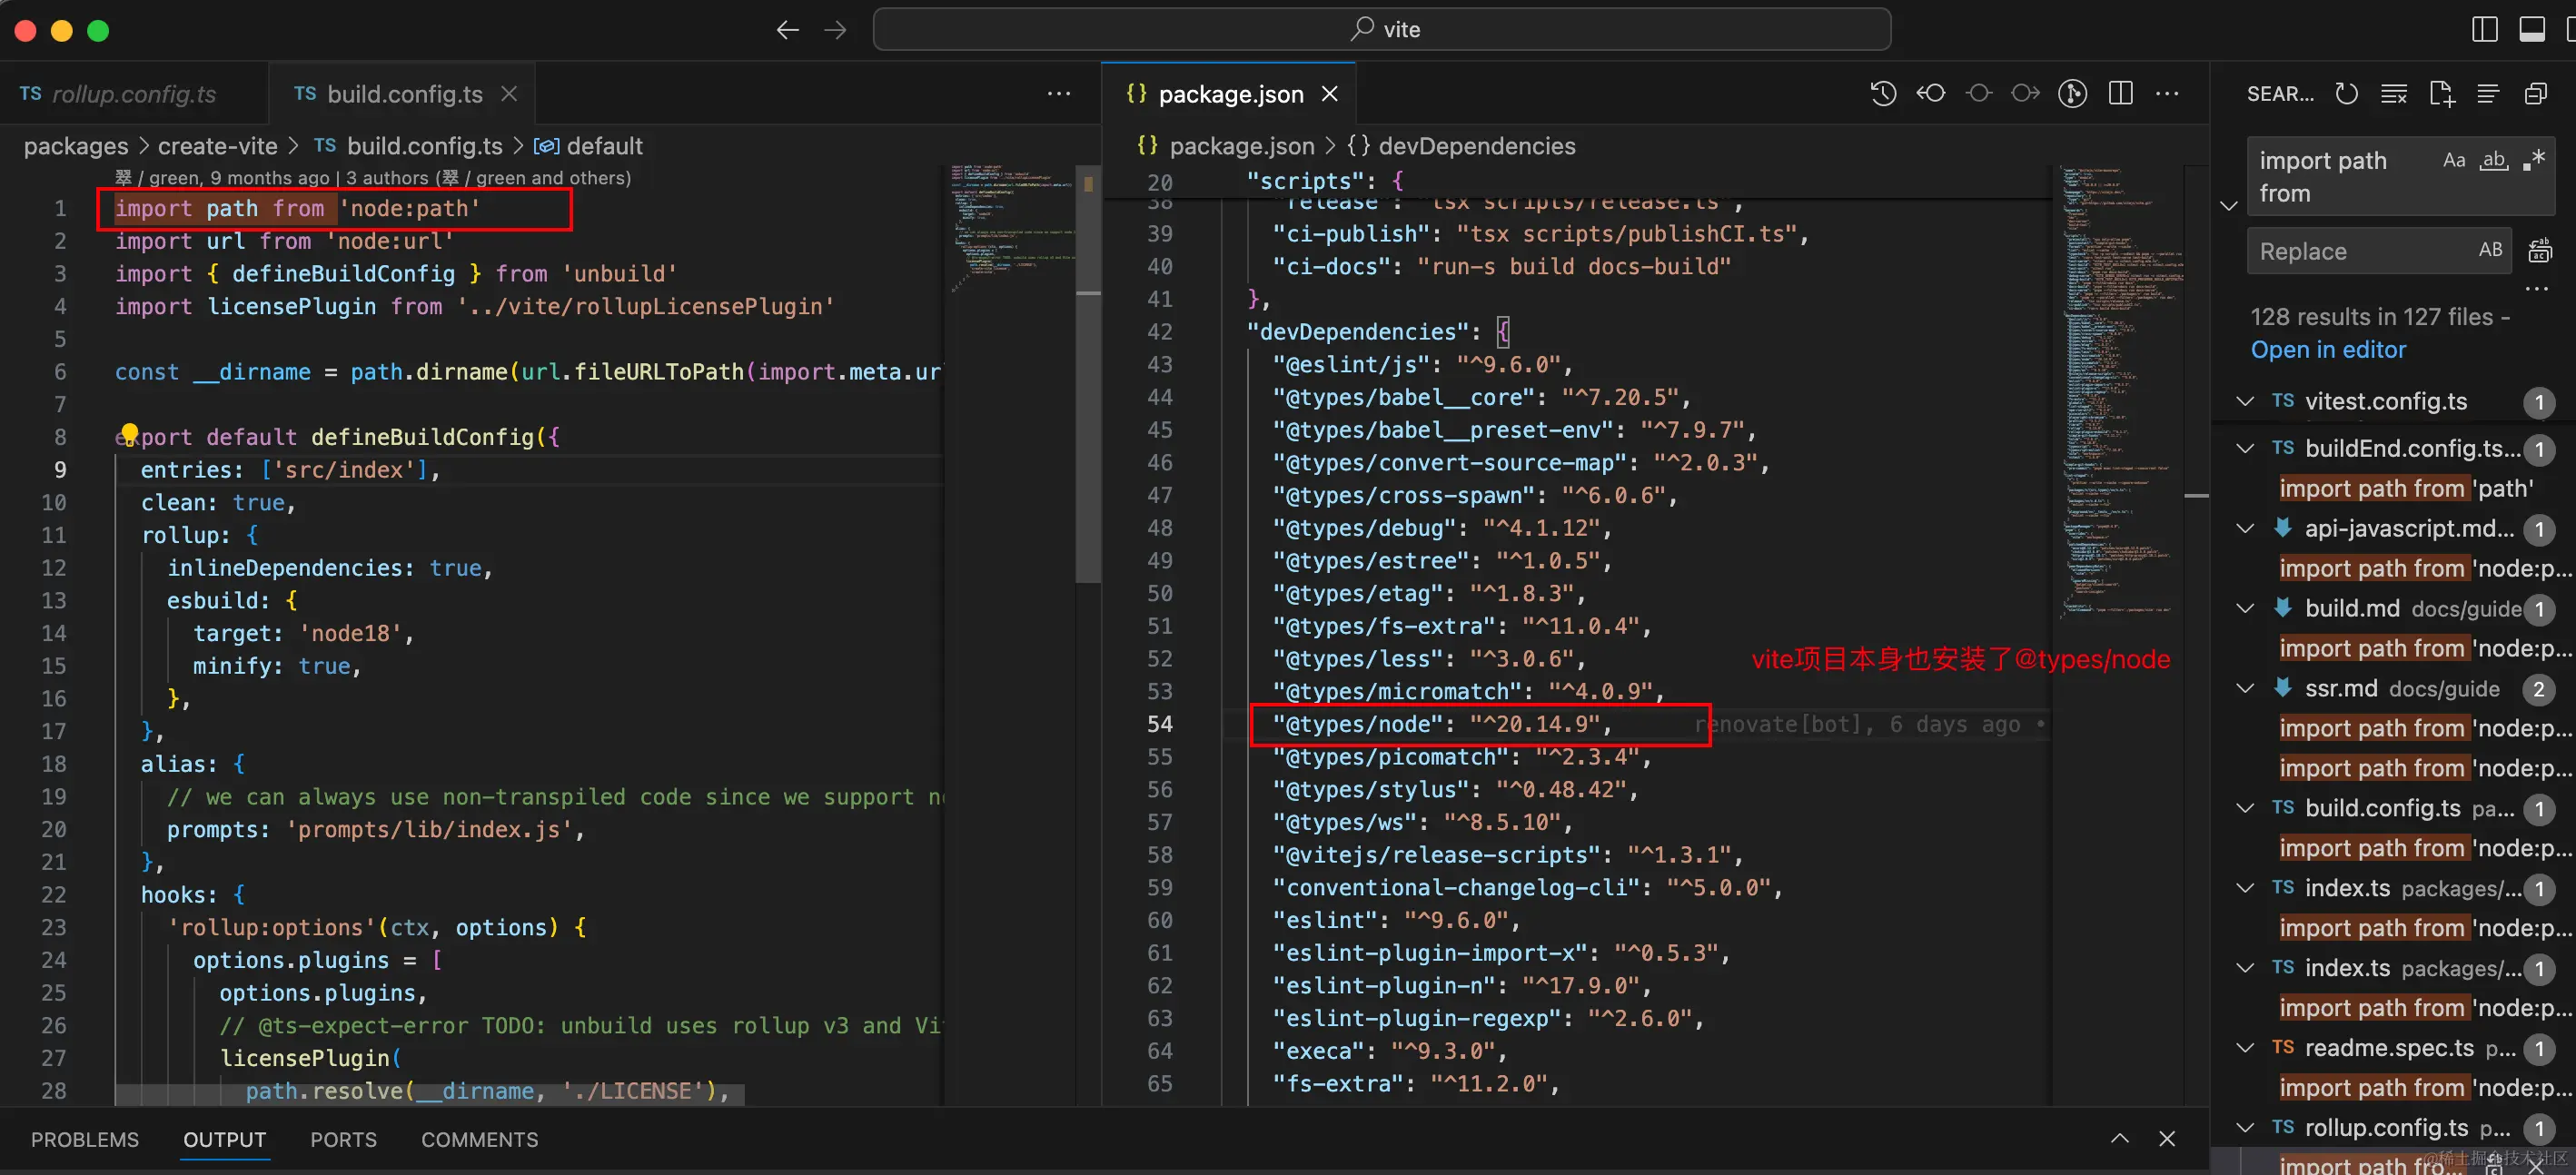
Task: Collapse ssr.md search result group
Action: pyautogui.click(x=2245, y=689)
